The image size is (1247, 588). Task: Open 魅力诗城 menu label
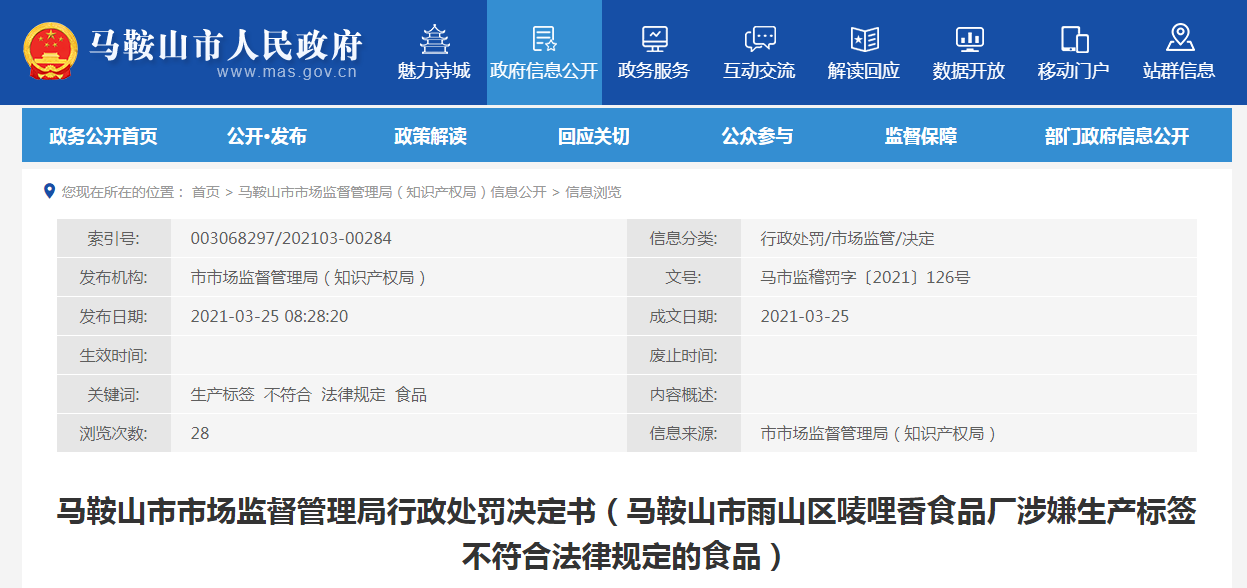tap(434, 71)
